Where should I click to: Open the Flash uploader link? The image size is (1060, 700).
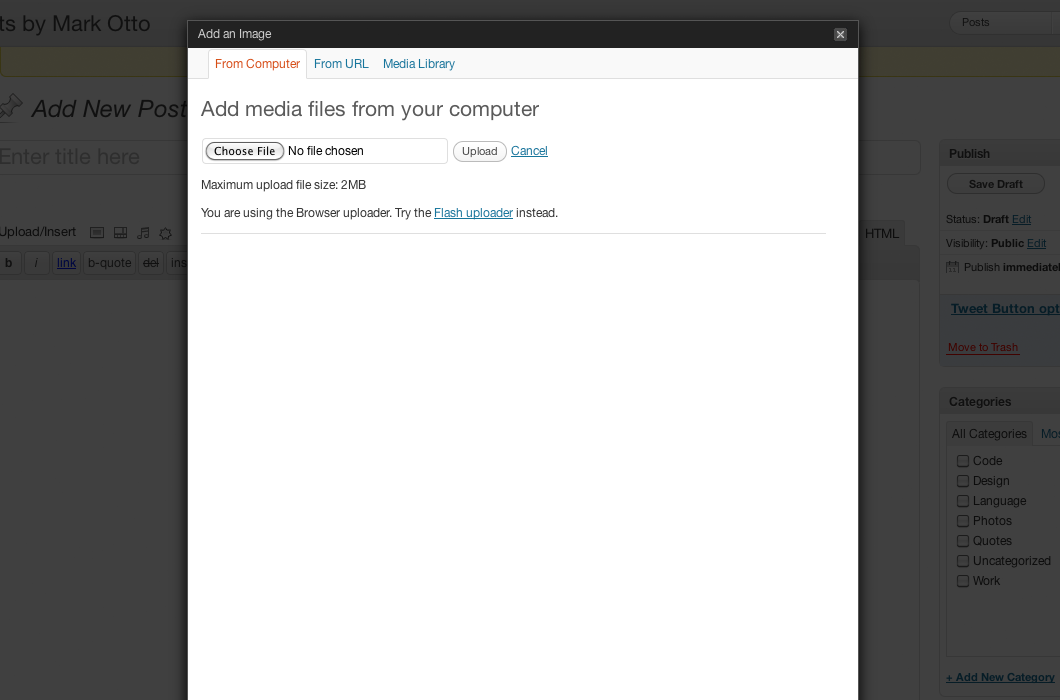(473, 213)
